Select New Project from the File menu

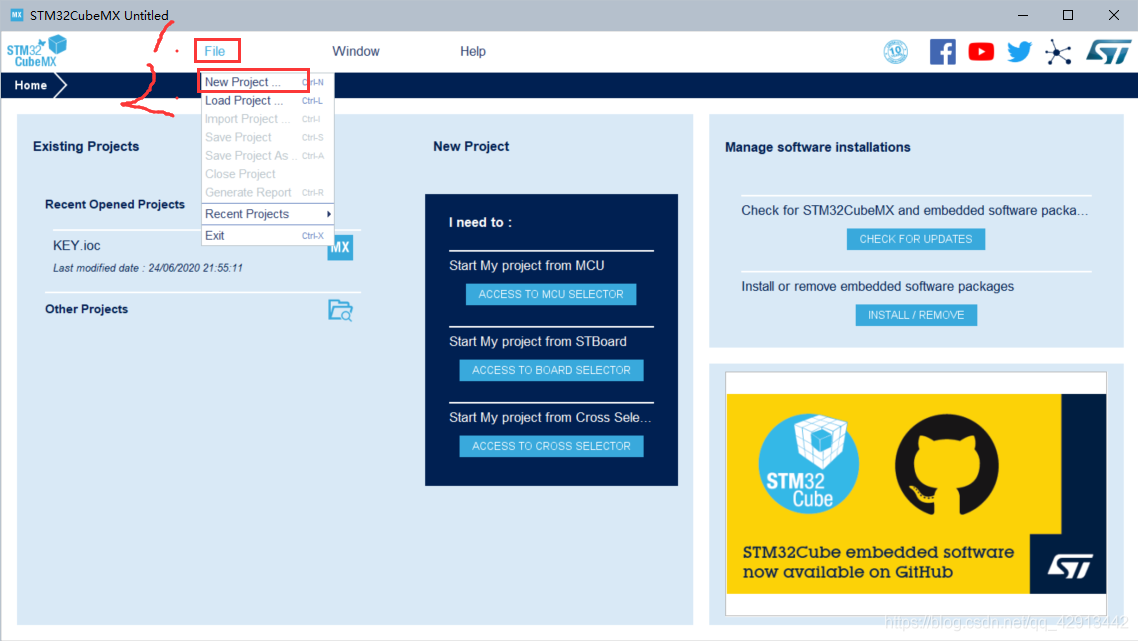click(x=242, y=82)
